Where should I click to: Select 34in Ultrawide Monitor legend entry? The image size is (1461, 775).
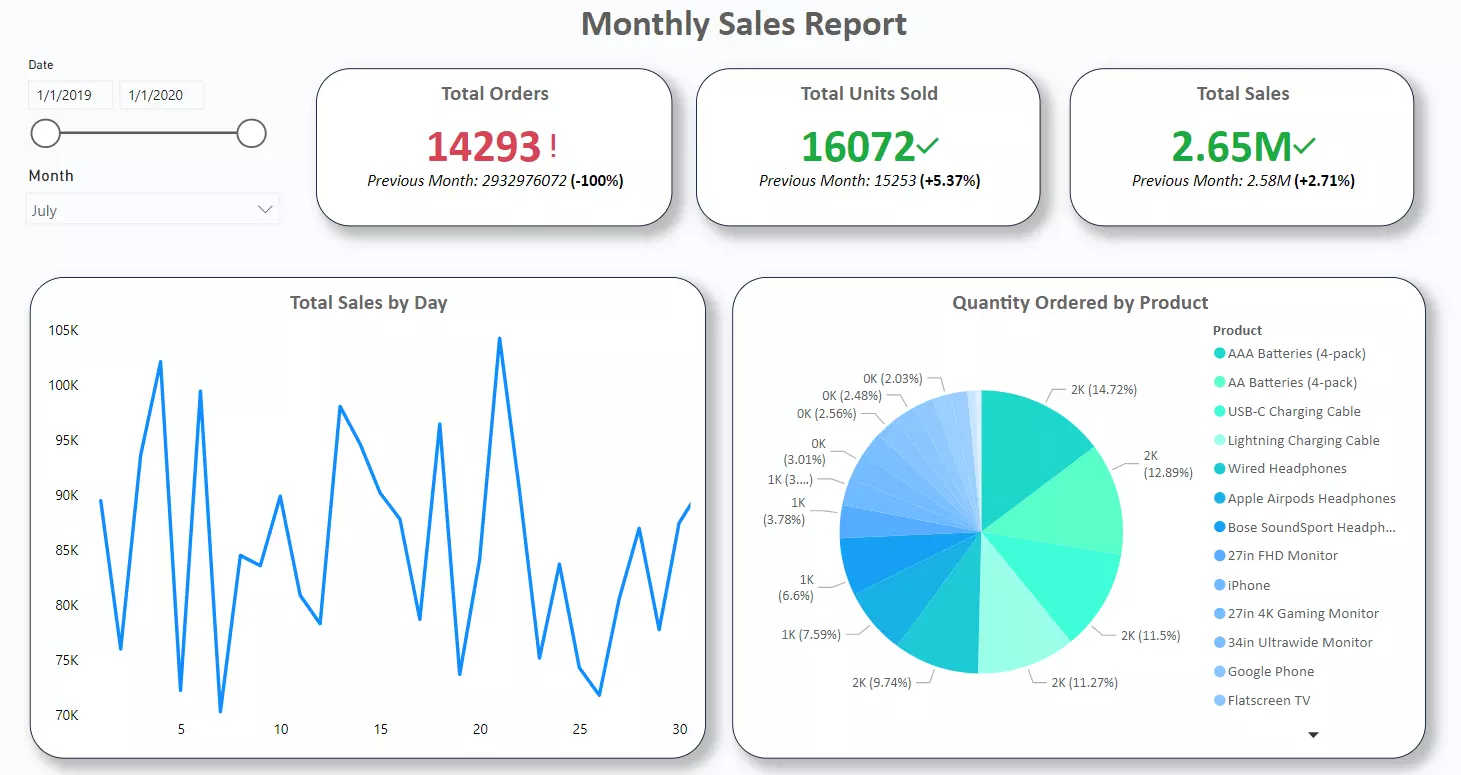(x=1293, y=642)
